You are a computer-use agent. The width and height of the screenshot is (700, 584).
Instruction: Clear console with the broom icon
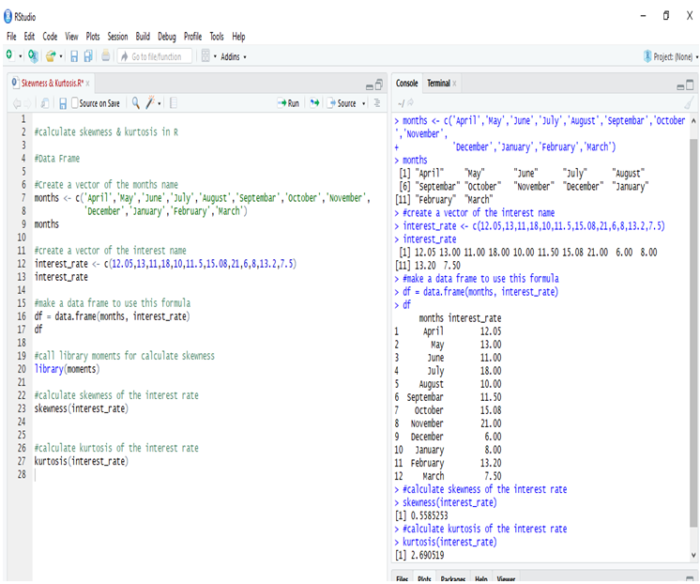coord(688,103)
